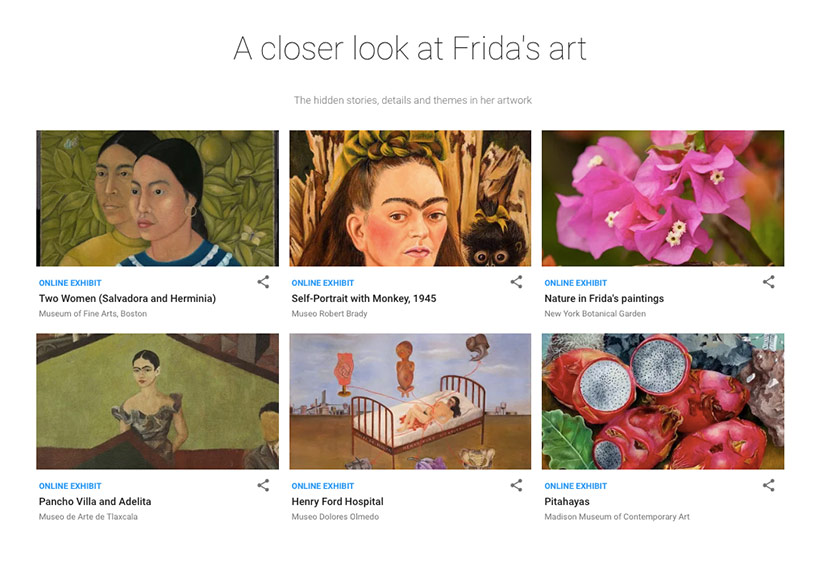Click the share icon for Nature in Frida's paintings
The height and width of the screenshot is (586, 835).
click(x=768, y=282)
